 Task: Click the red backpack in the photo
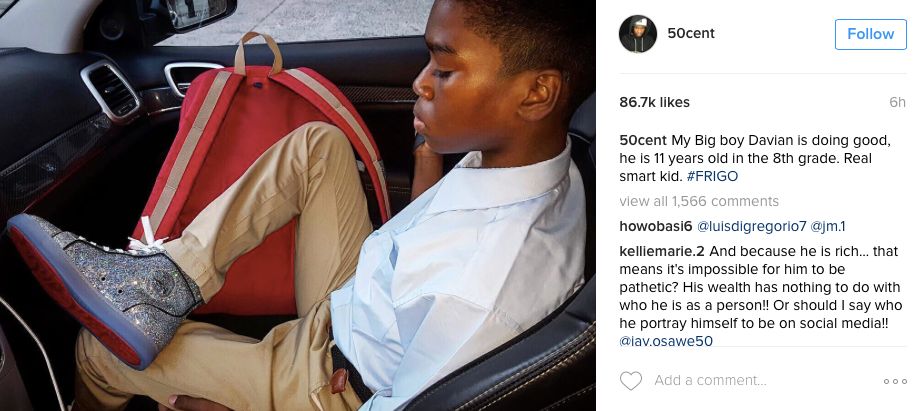(258, 176)
